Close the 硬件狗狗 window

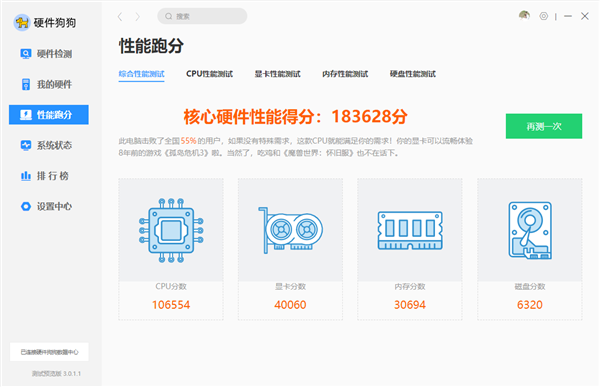tap(585, 16)
